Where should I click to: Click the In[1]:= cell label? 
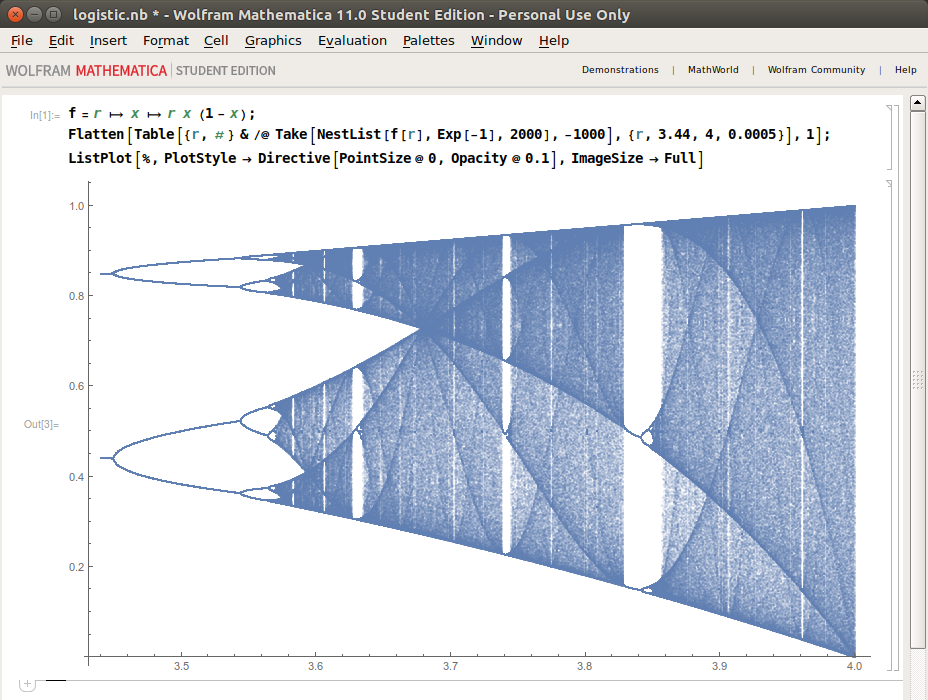pyautogui.click(x=45, y=115)
